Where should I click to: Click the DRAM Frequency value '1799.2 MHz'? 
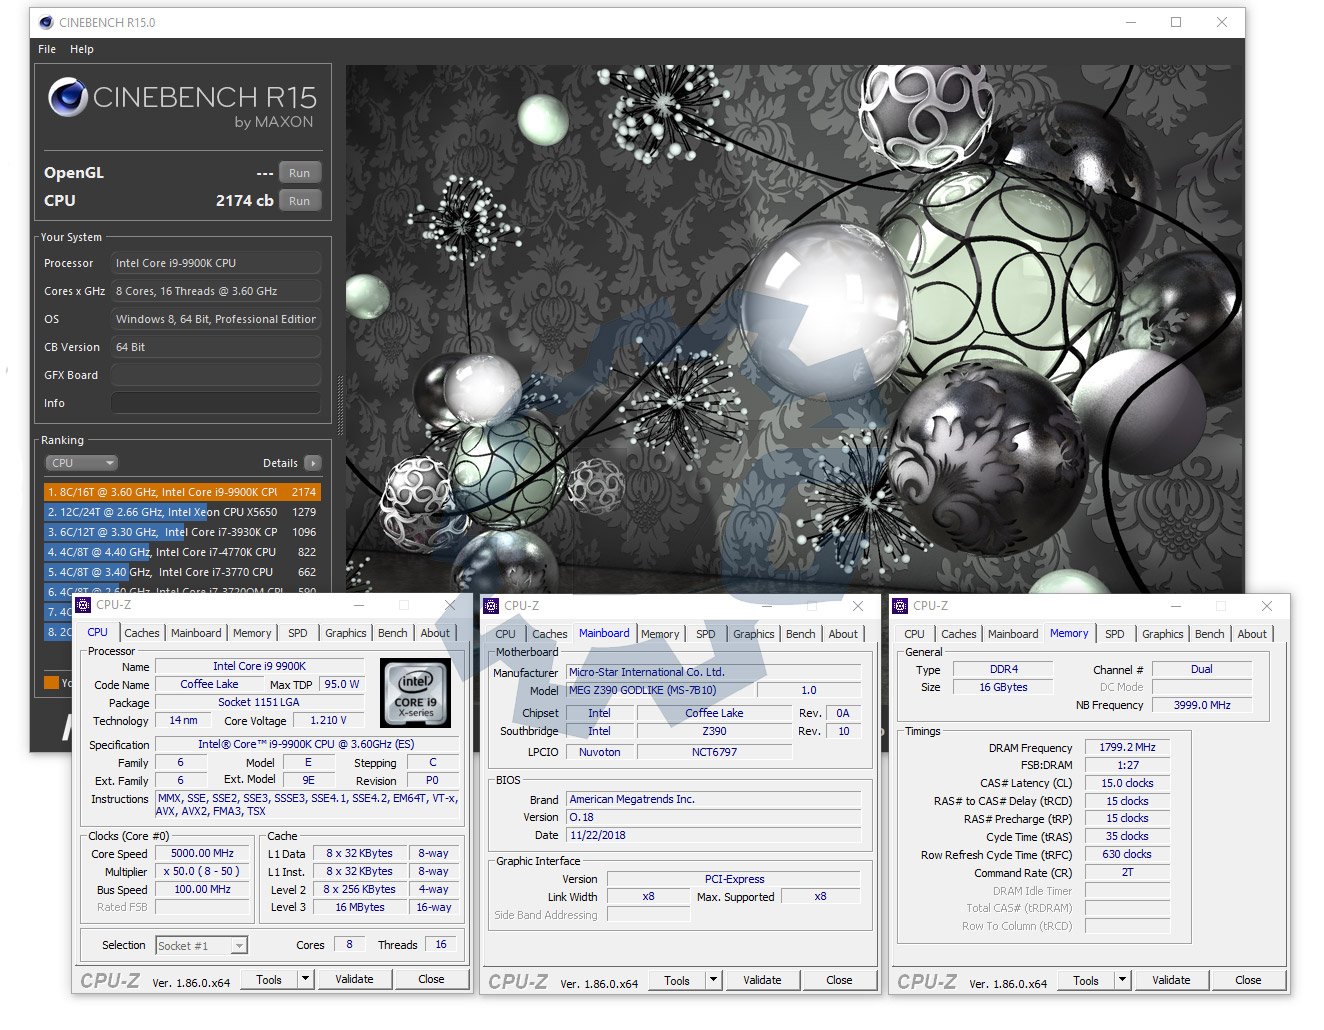click(x=1127, y=748)
